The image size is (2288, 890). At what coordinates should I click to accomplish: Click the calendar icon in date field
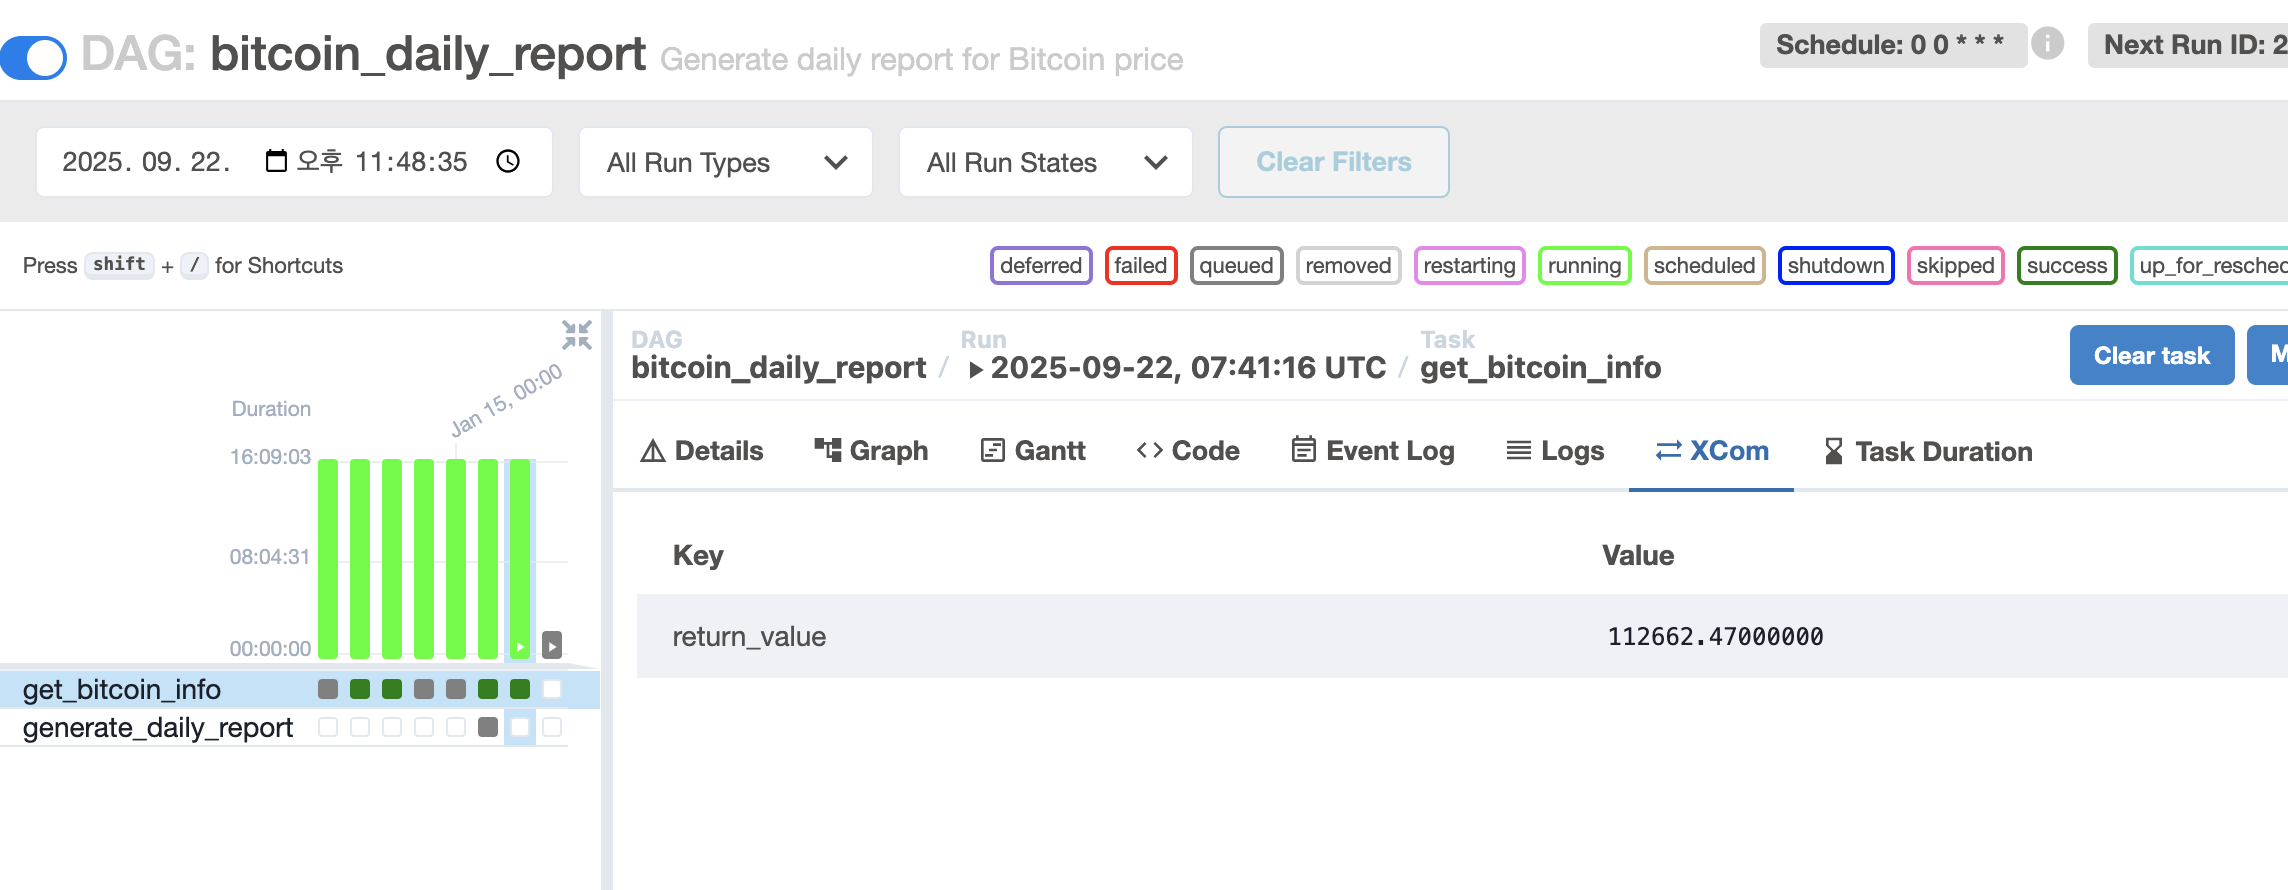tap(276, 161)
